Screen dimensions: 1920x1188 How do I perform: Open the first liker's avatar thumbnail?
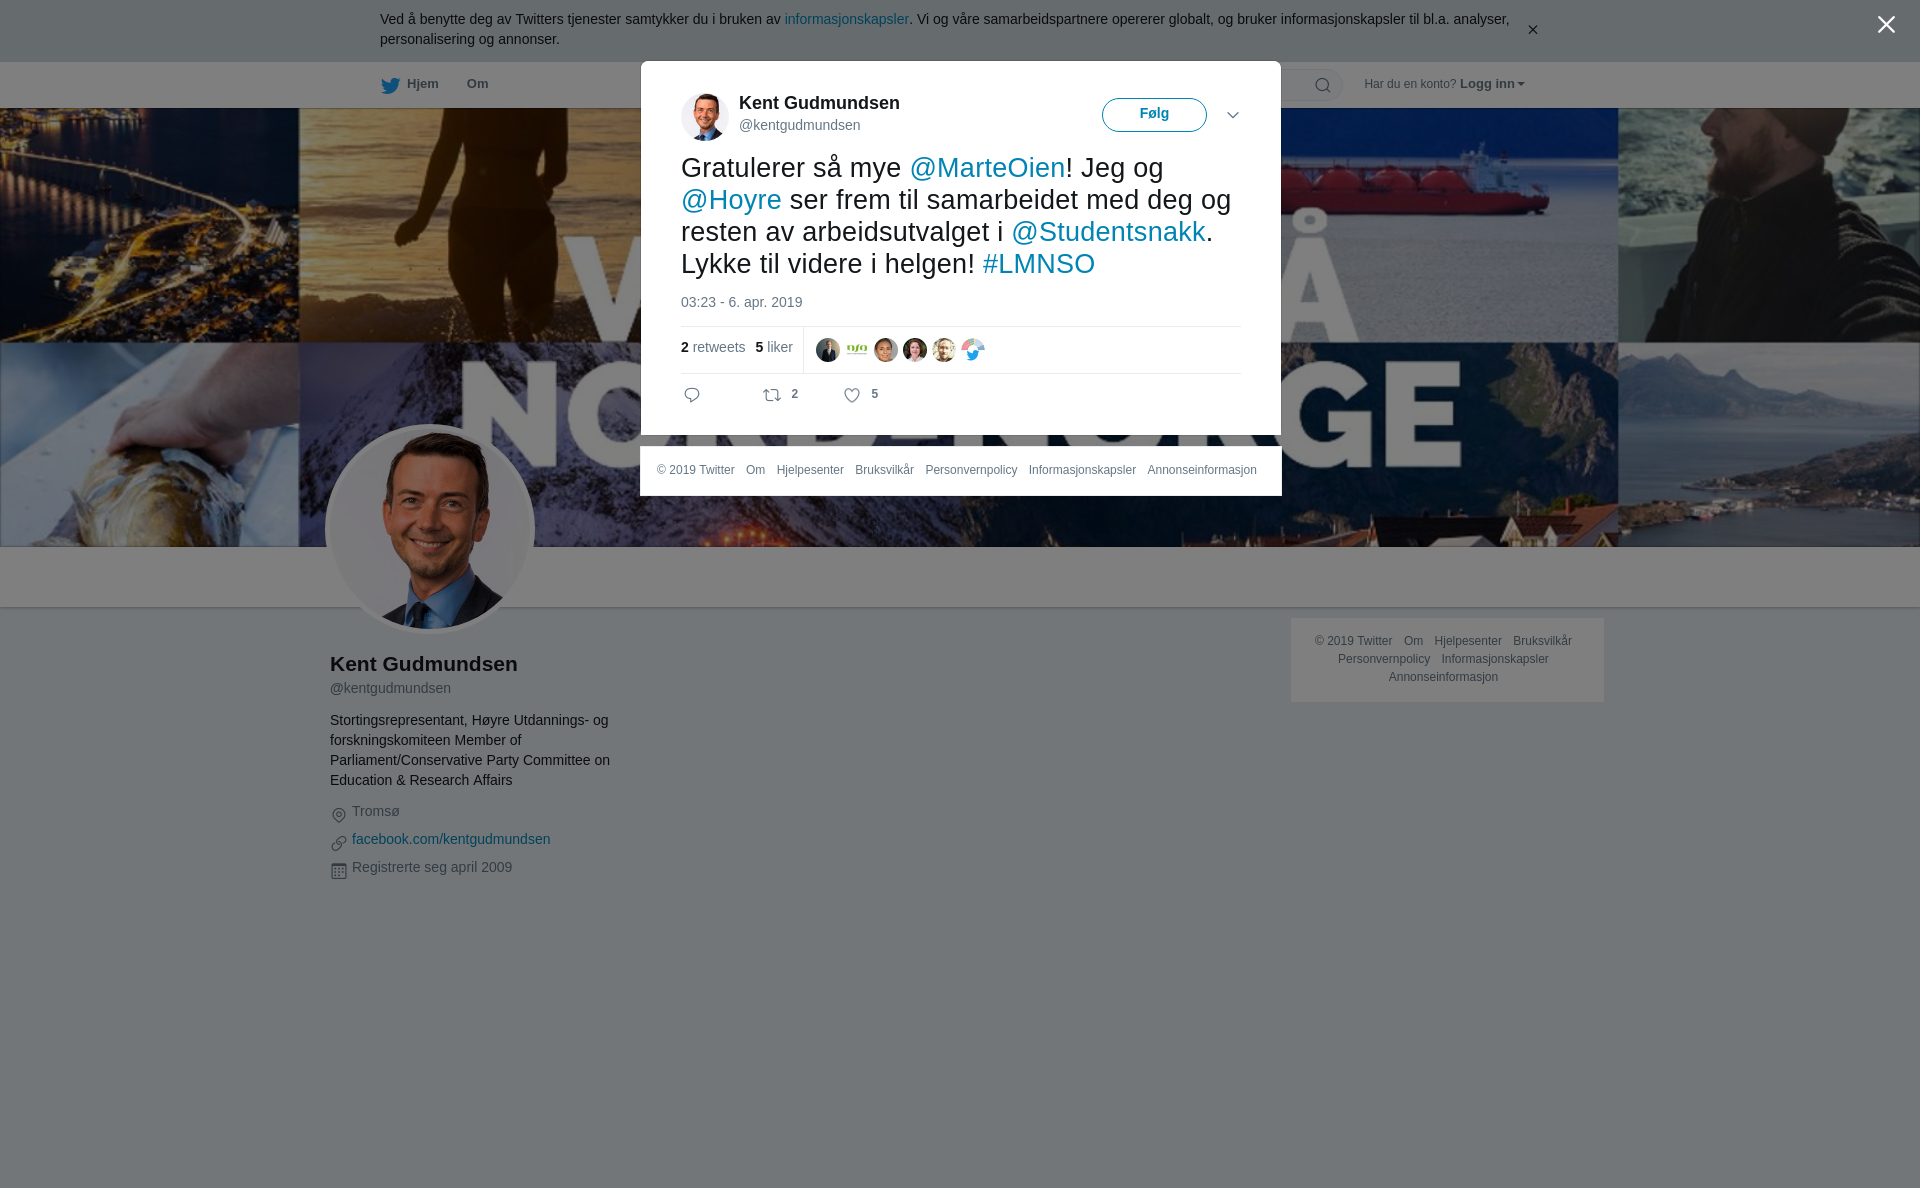click(828, 349)
